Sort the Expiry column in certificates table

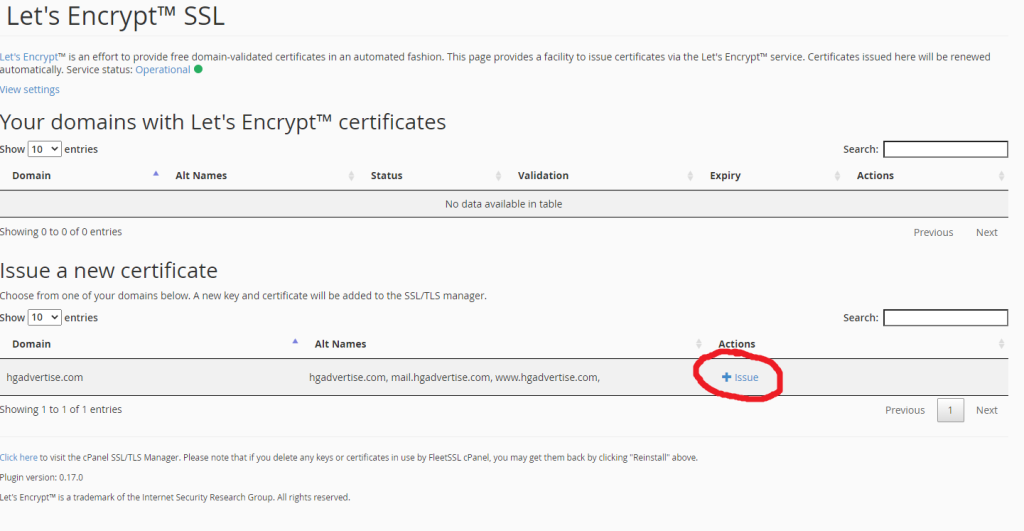click(x=837, y=176)
